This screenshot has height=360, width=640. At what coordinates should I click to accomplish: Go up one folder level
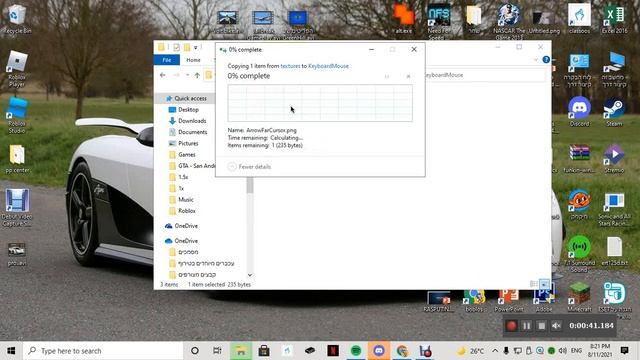(x=197, y=75)
